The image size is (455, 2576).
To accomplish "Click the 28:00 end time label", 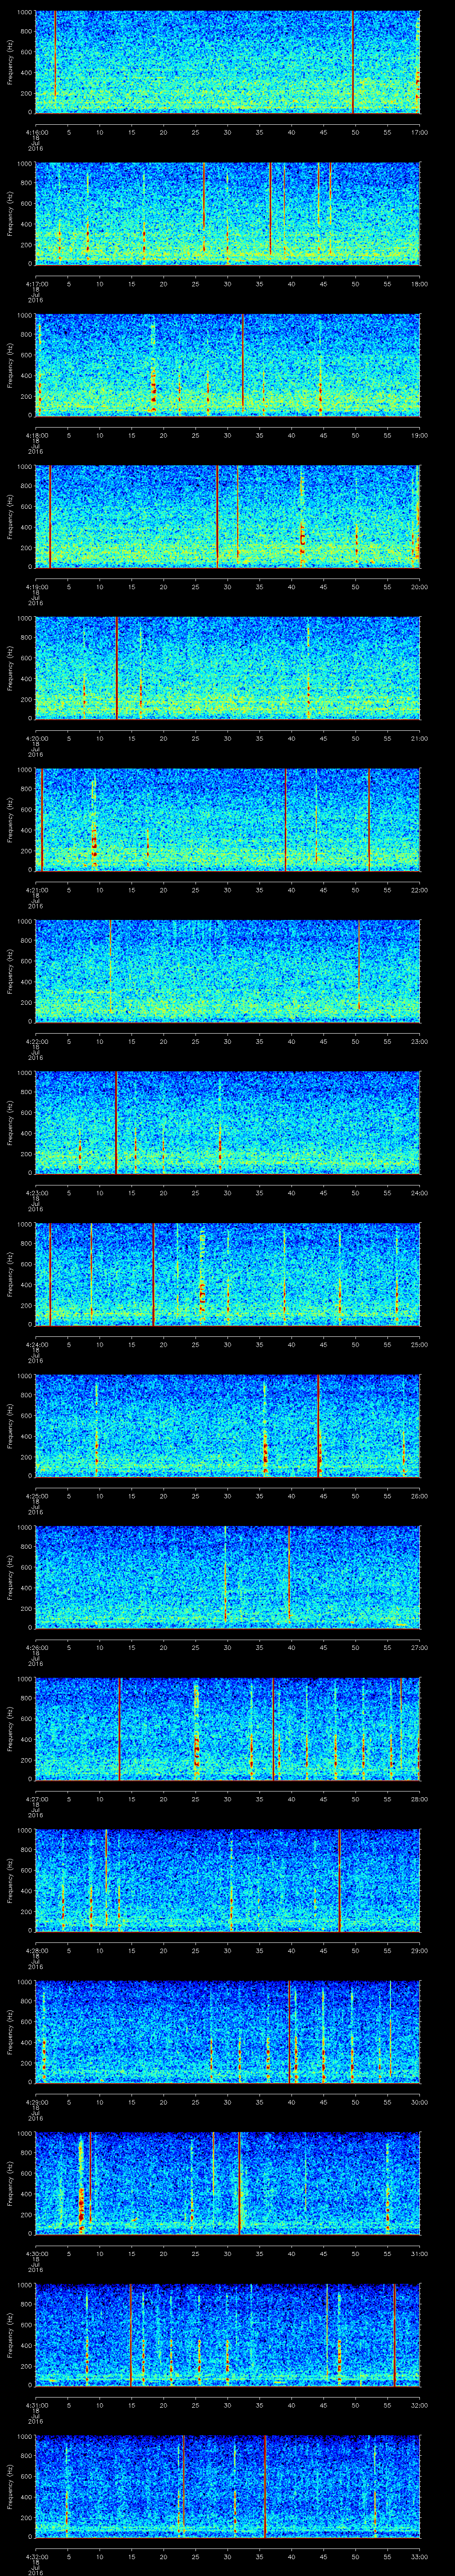I will [419, 1799].
